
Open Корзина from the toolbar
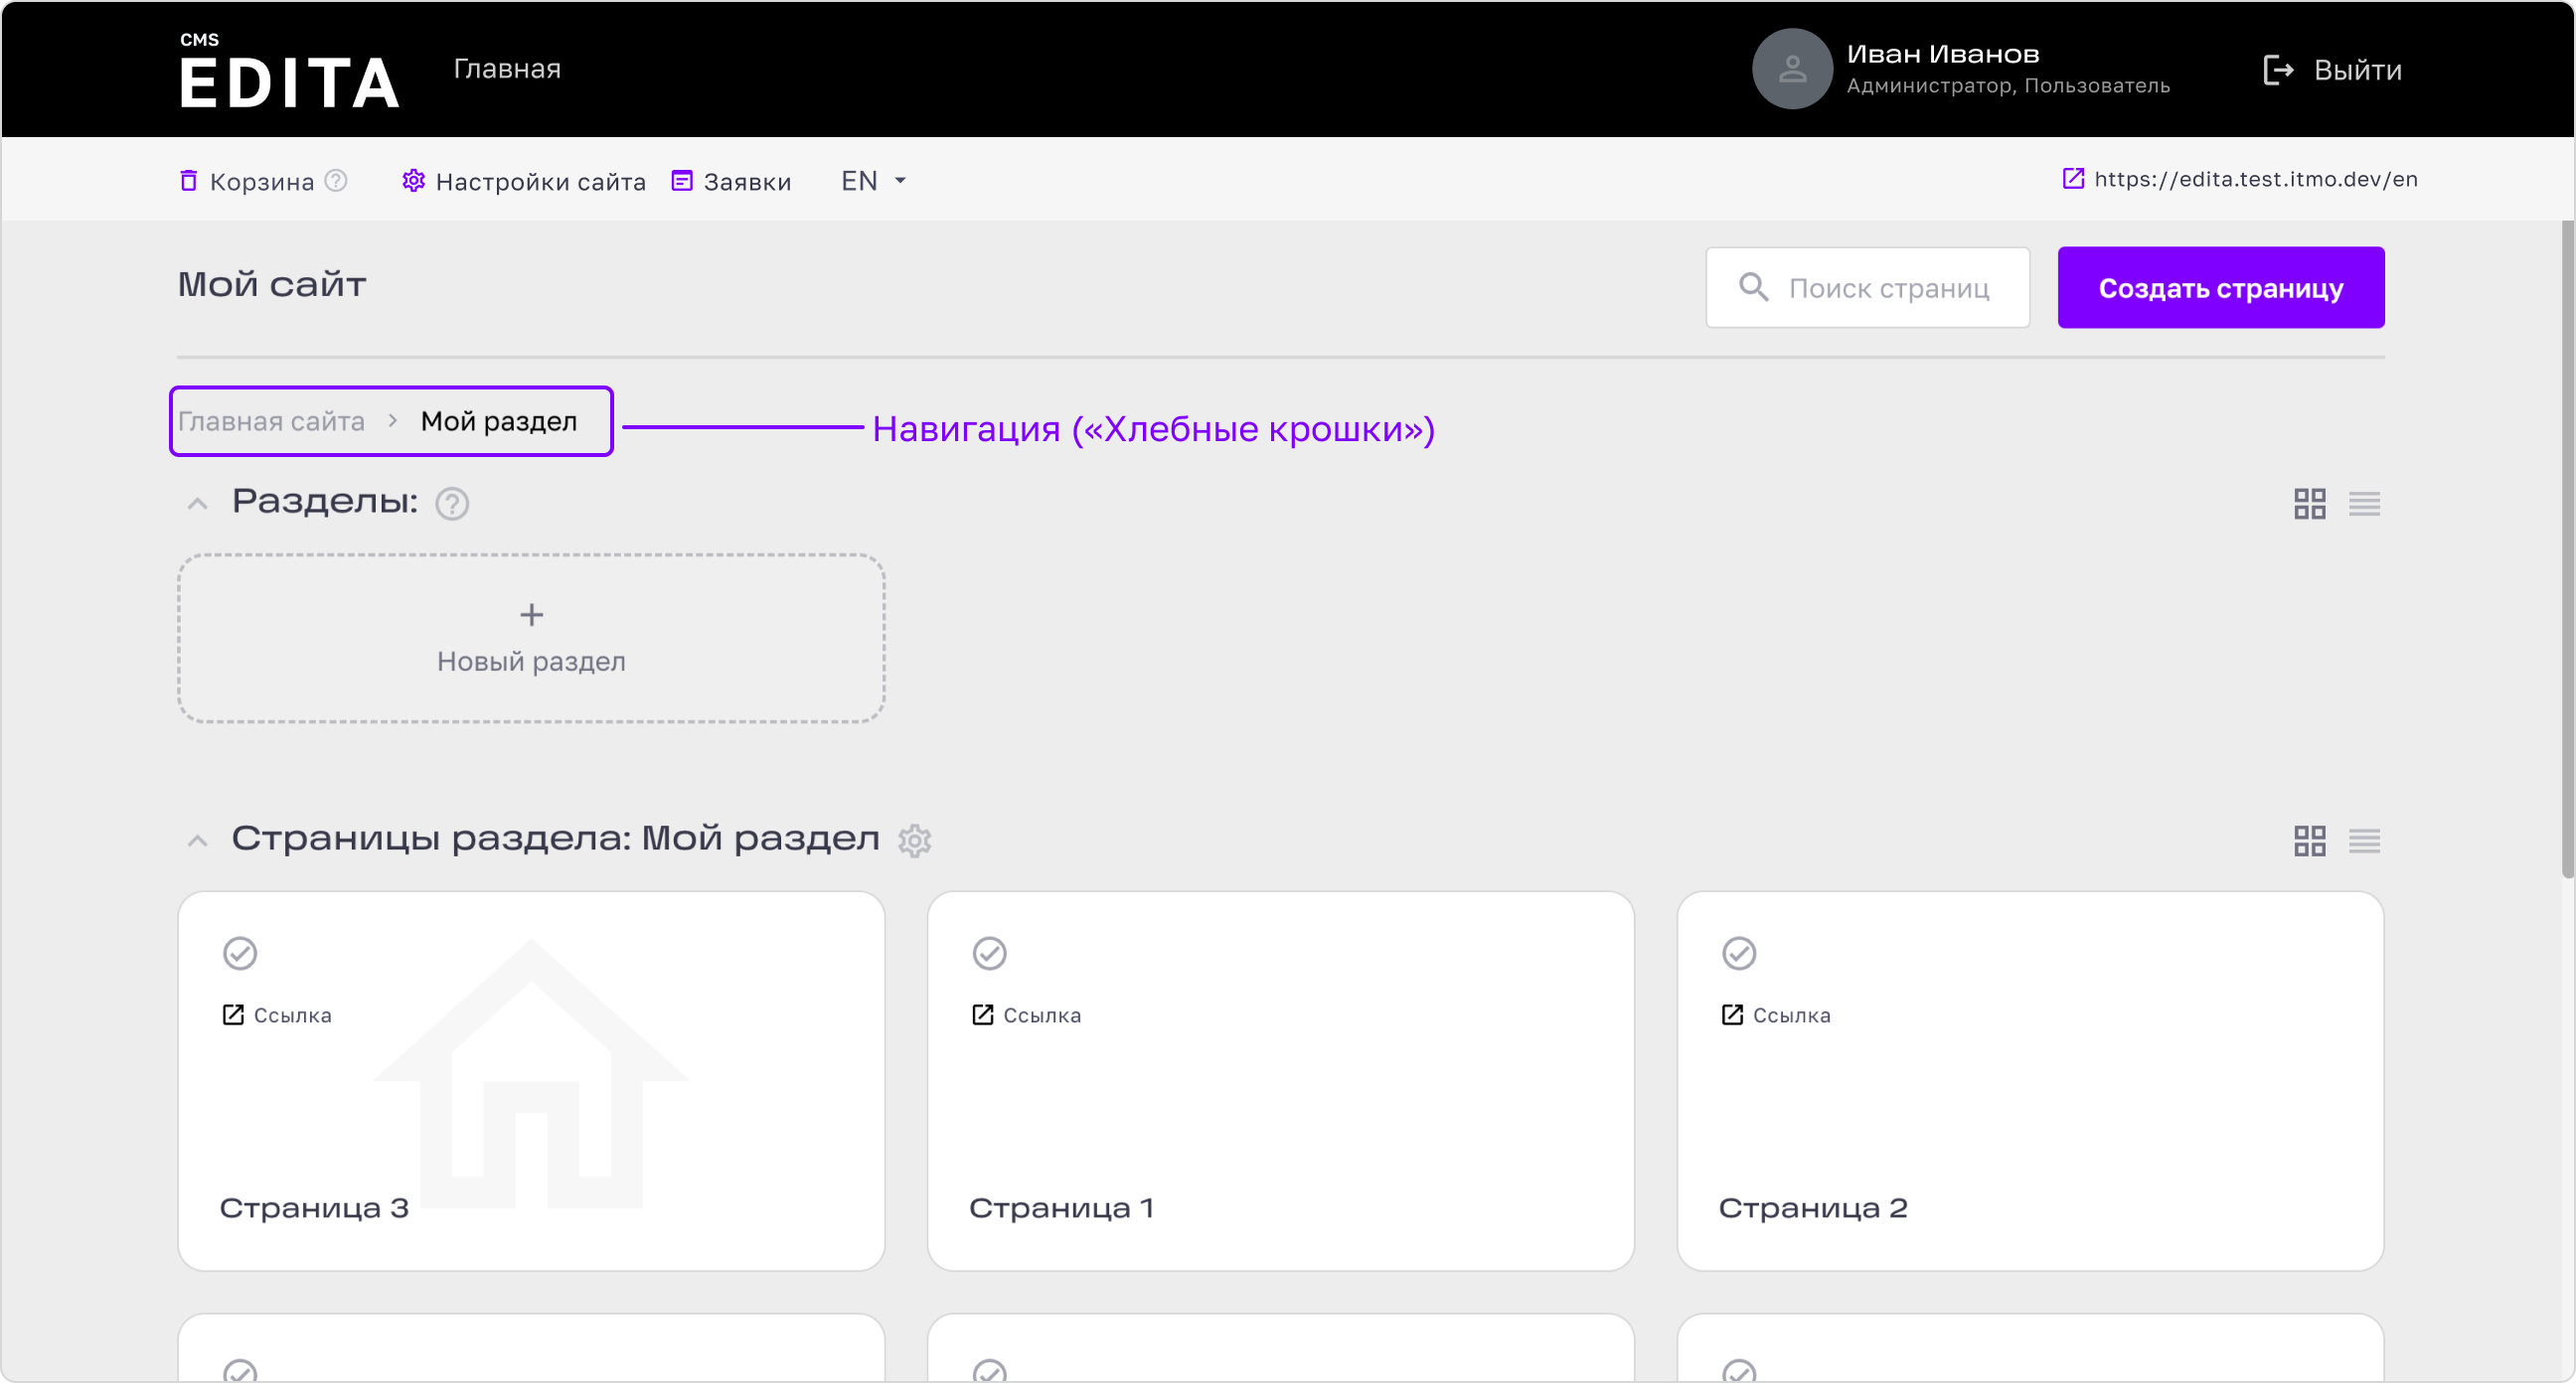point(262,181)
